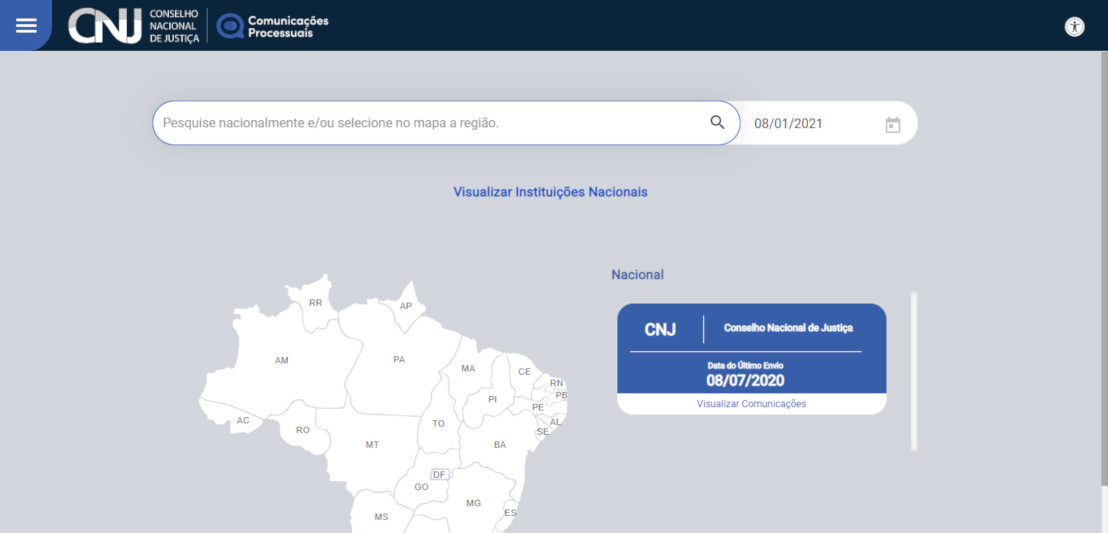1108x533 pixels.
Task: Focus the national search text field
Action: coord(430,123)
